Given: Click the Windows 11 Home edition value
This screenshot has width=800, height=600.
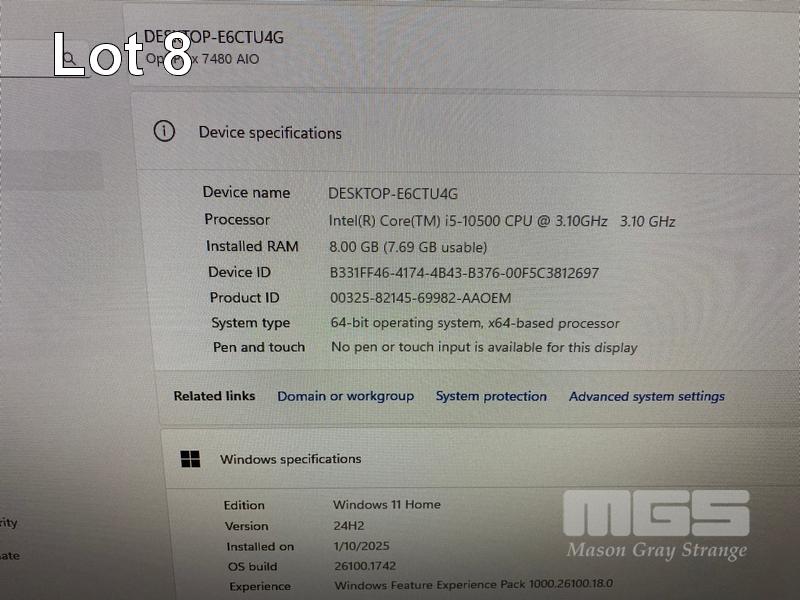Looking at the screenshot, I should tap(387, 505).
